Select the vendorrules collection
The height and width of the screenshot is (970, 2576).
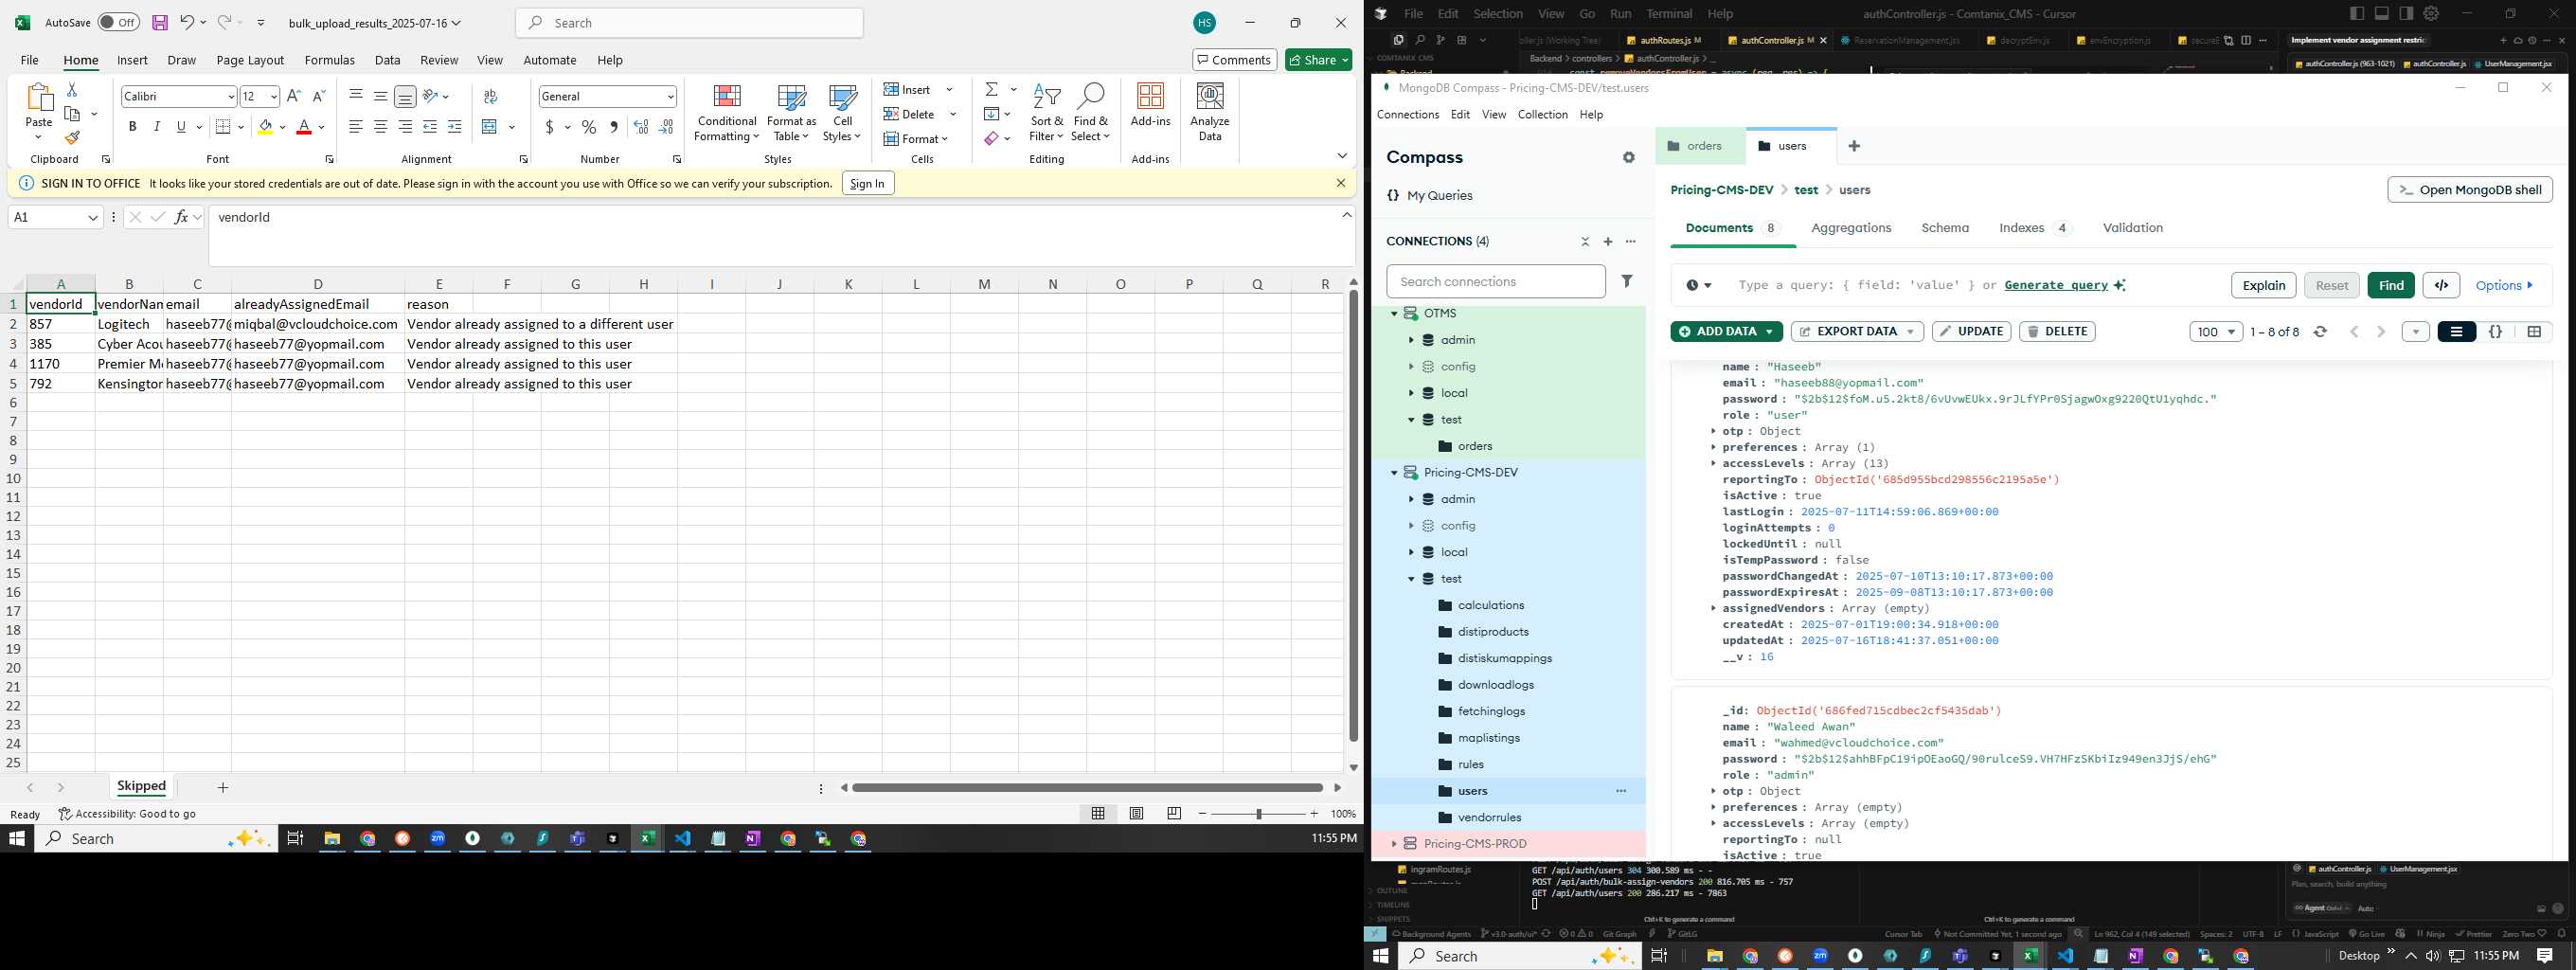click(x=1489, y=817)
